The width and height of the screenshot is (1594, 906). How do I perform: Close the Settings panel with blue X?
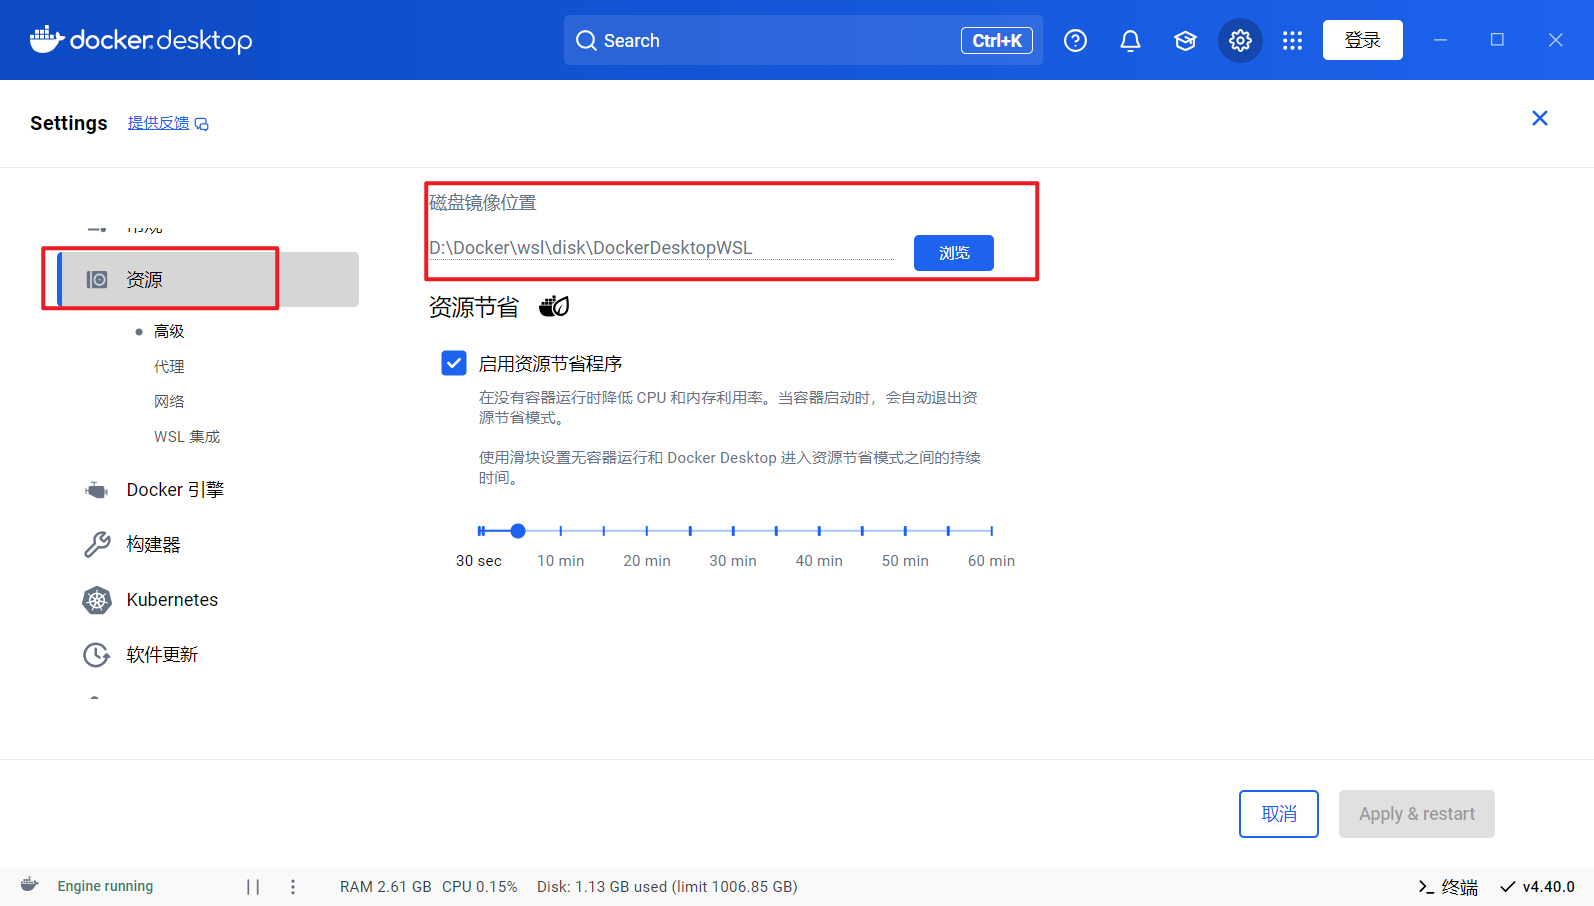1540,118
